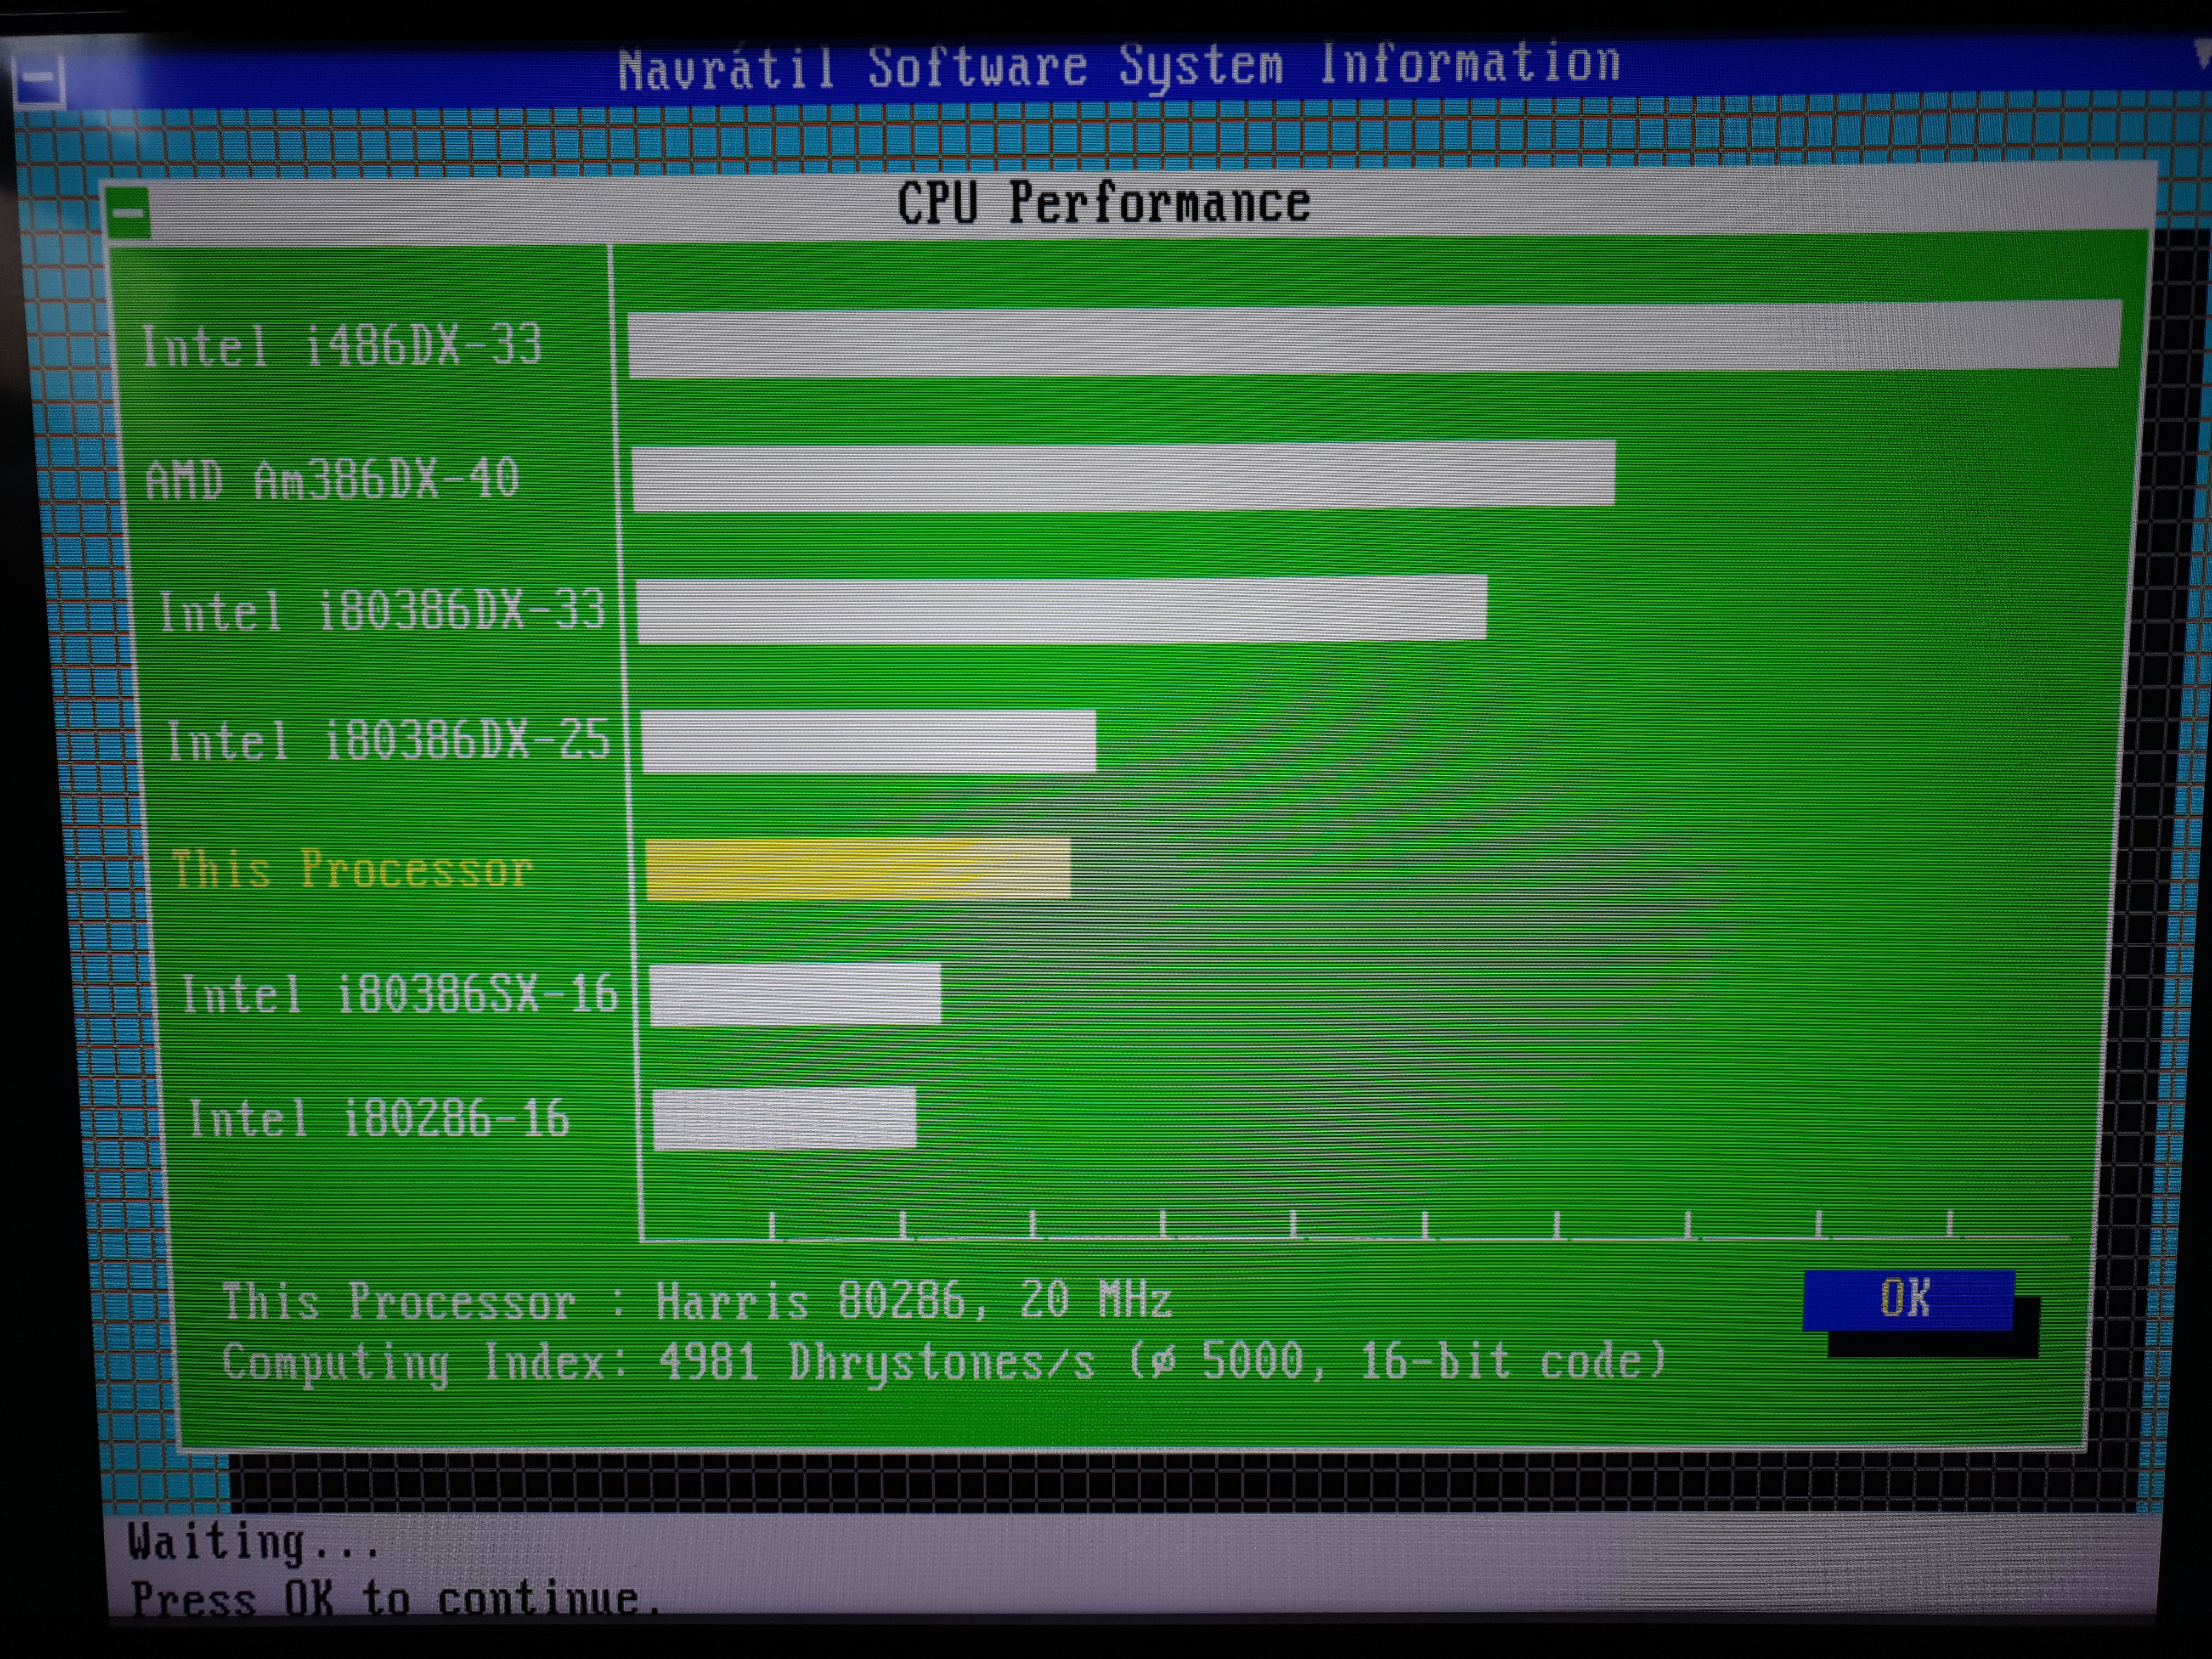Click the AMD Am386DX-40 label

coord(332,479)
